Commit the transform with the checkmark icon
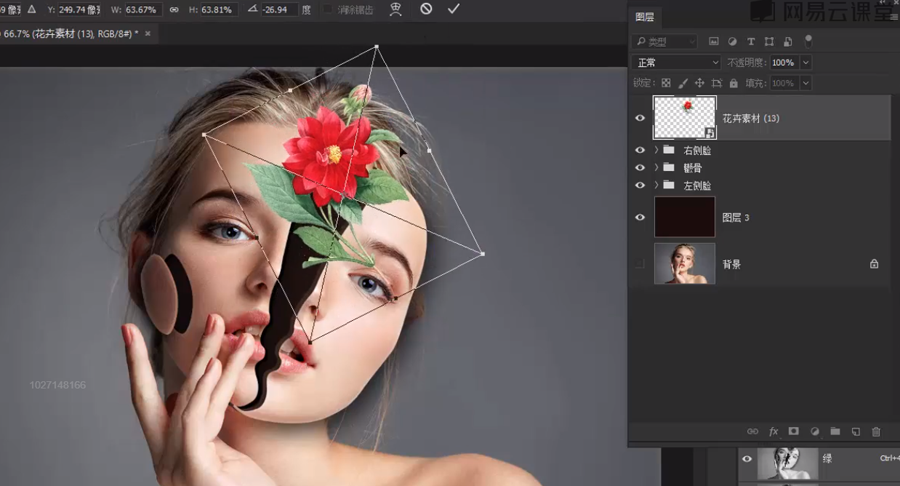Viewport: 900px width, 486px height. [454, 8]
